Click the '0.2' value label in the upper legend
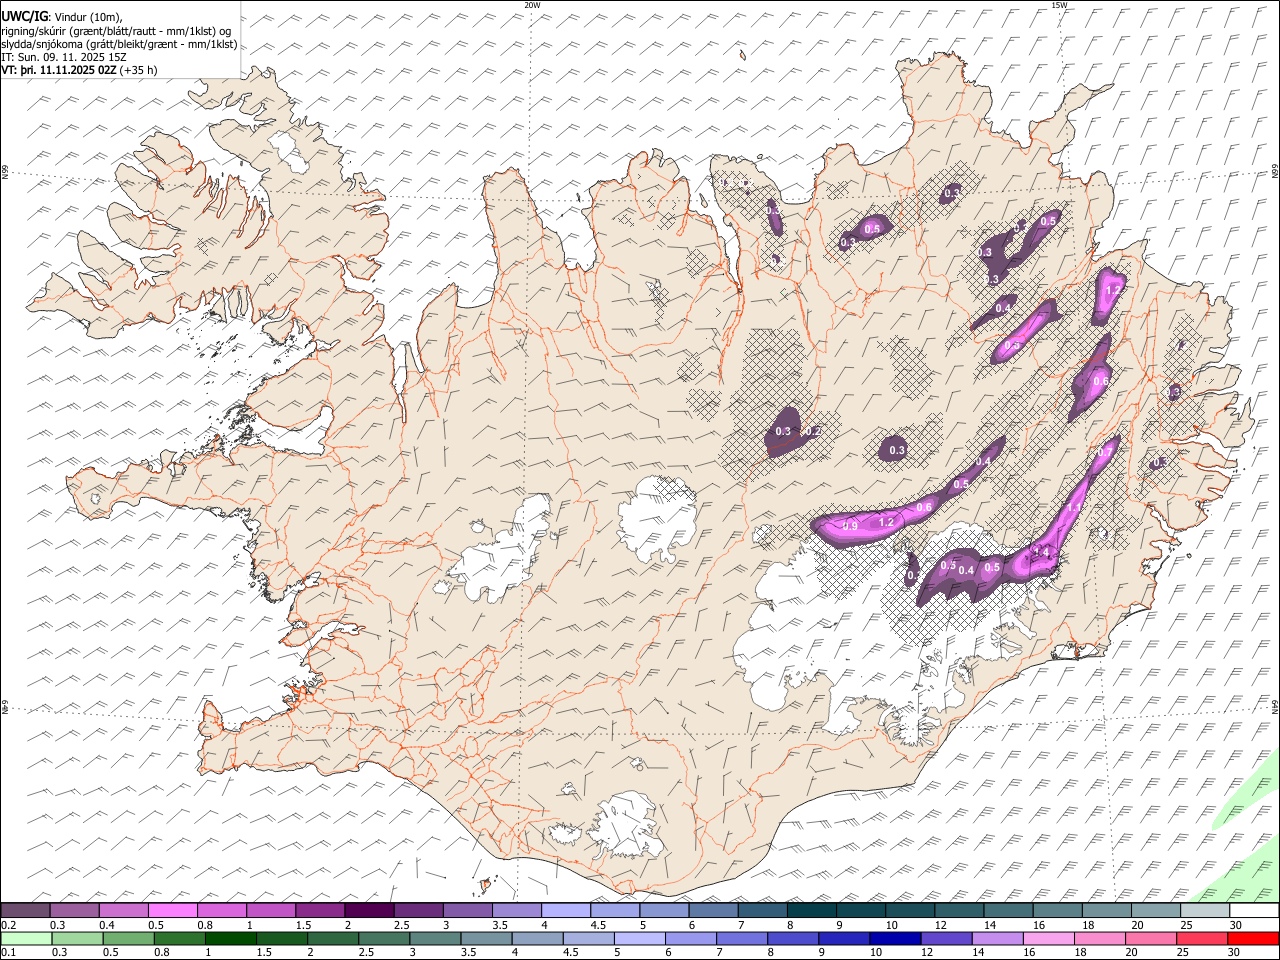This screenshot has width=1280, height=960. coord(9,925)
